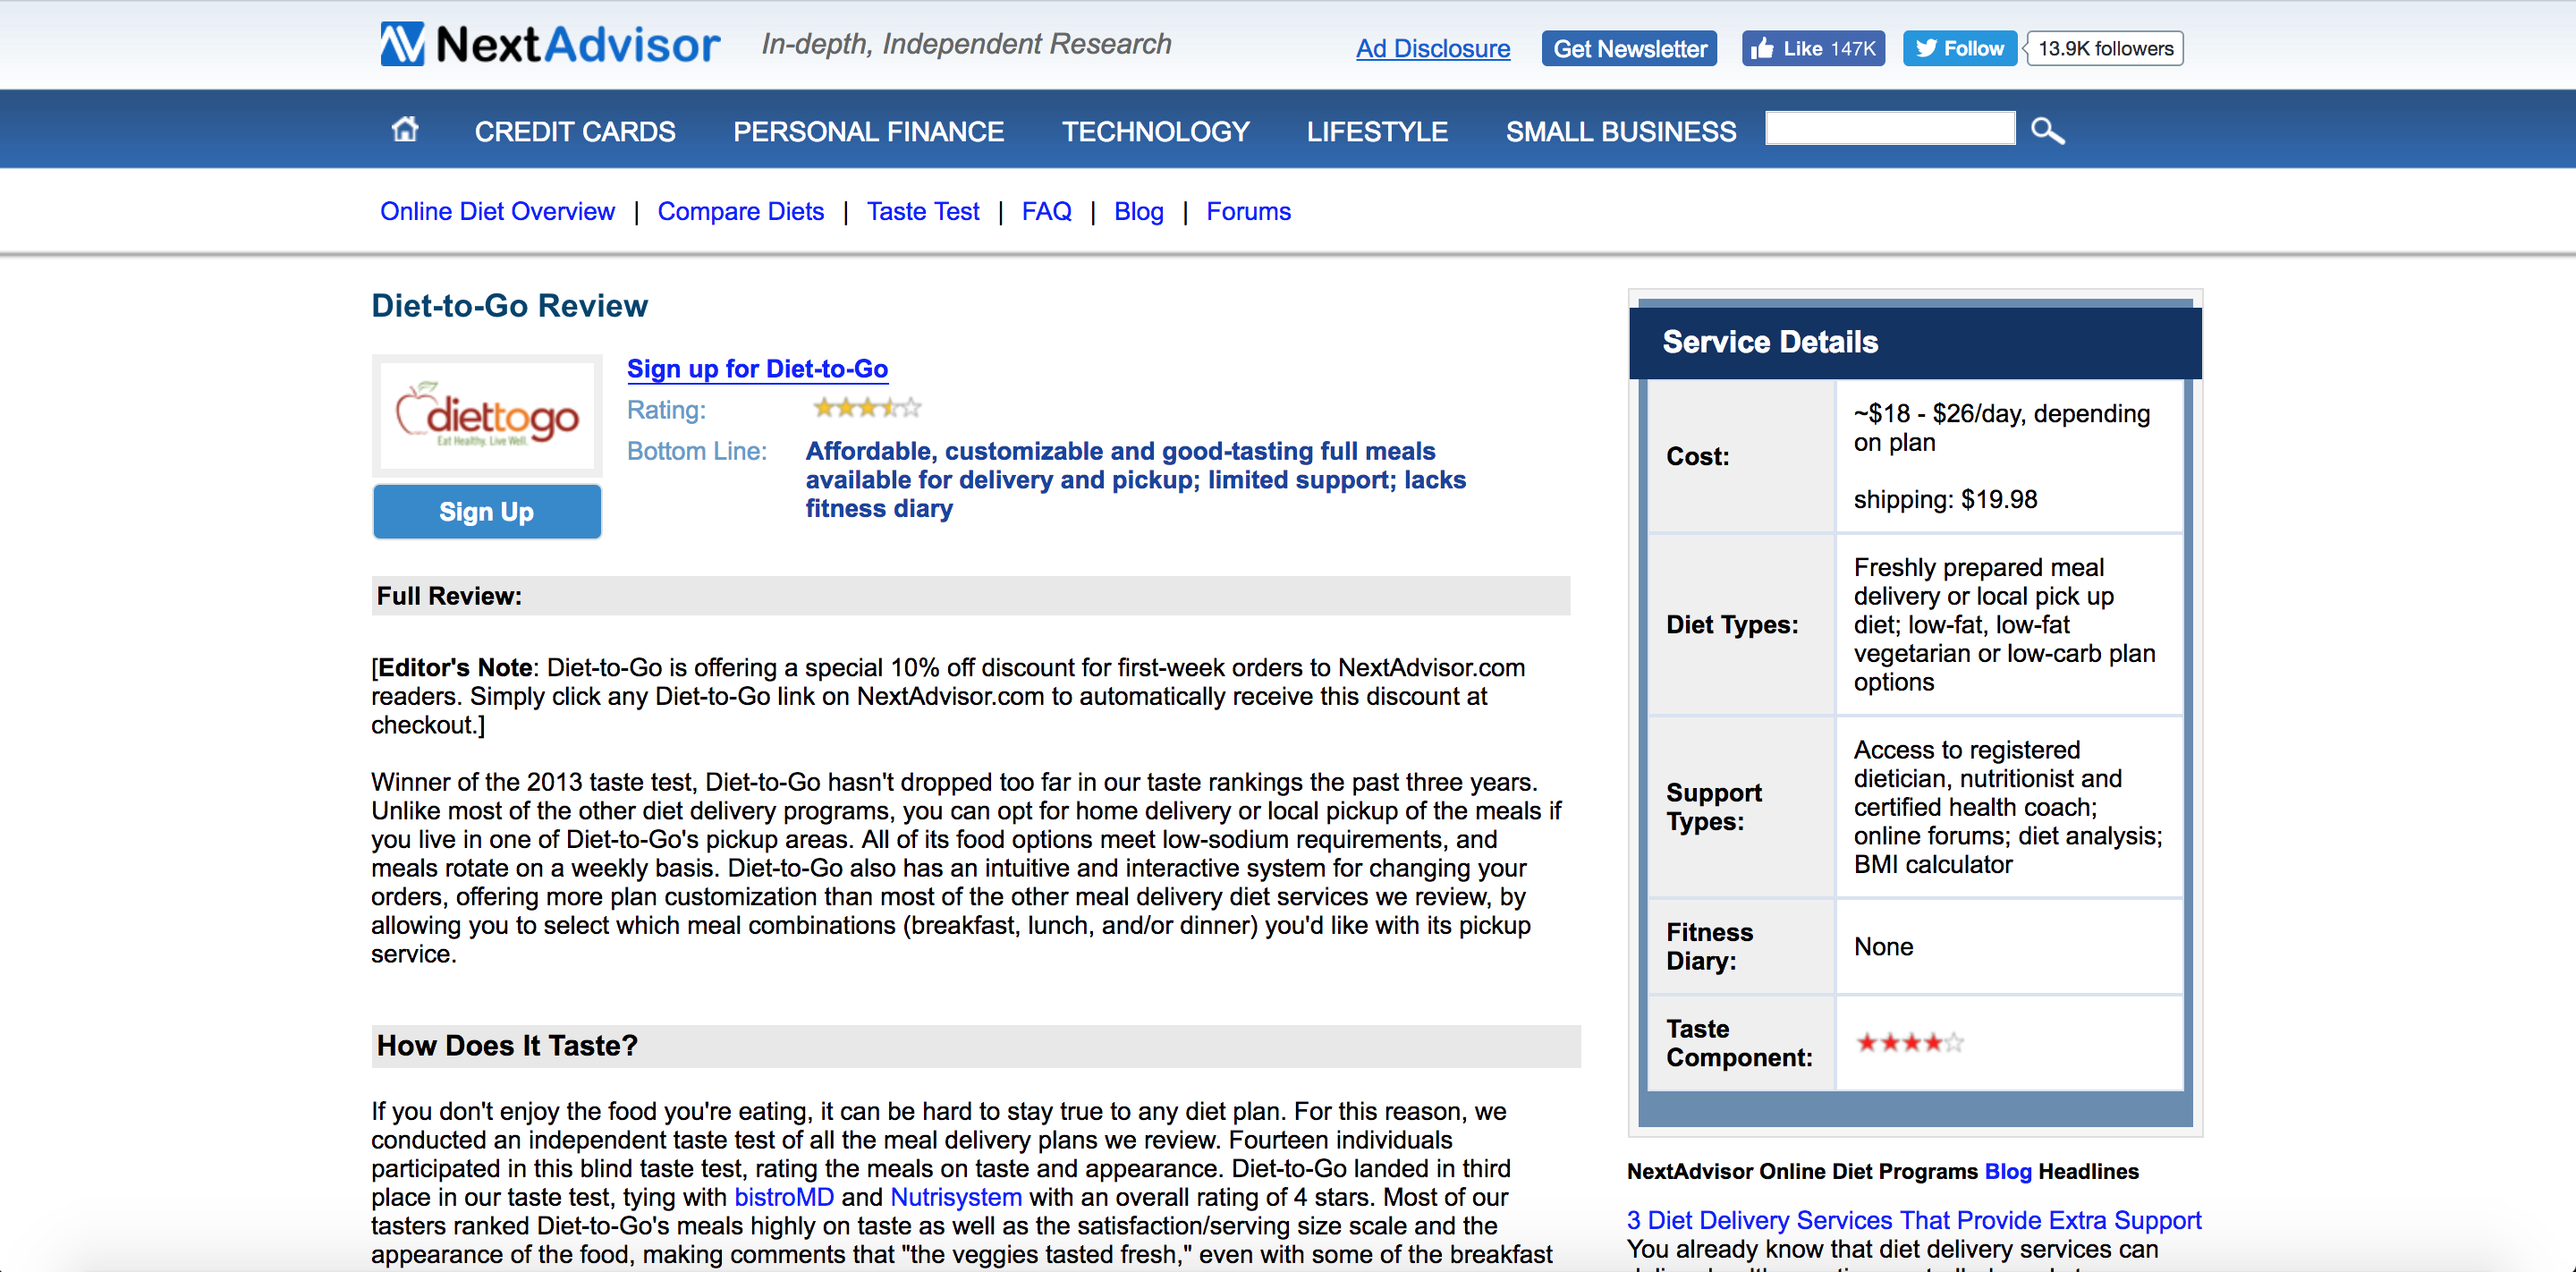Click the Diet-to-Go Review heading
Image resolution: width=2576 pixels, height=1272 pixels.
point(509,306)
